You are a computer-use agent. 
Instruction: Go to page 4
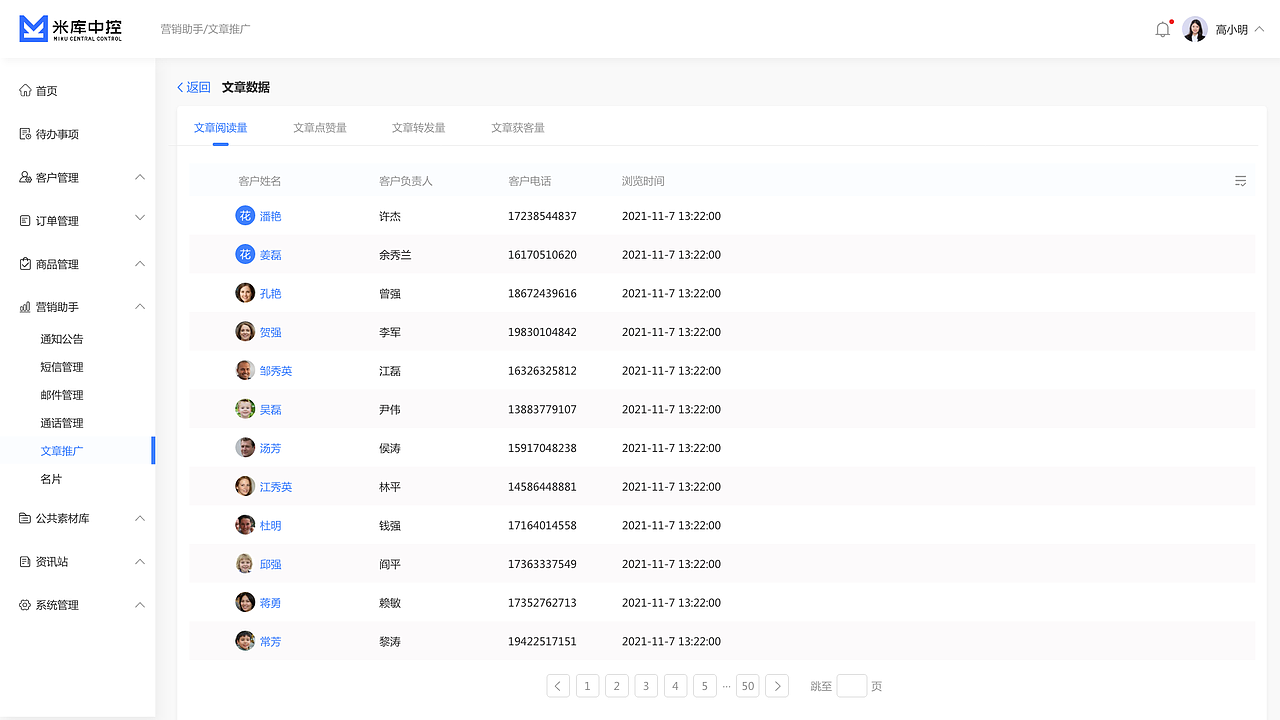tap(675, 686)
